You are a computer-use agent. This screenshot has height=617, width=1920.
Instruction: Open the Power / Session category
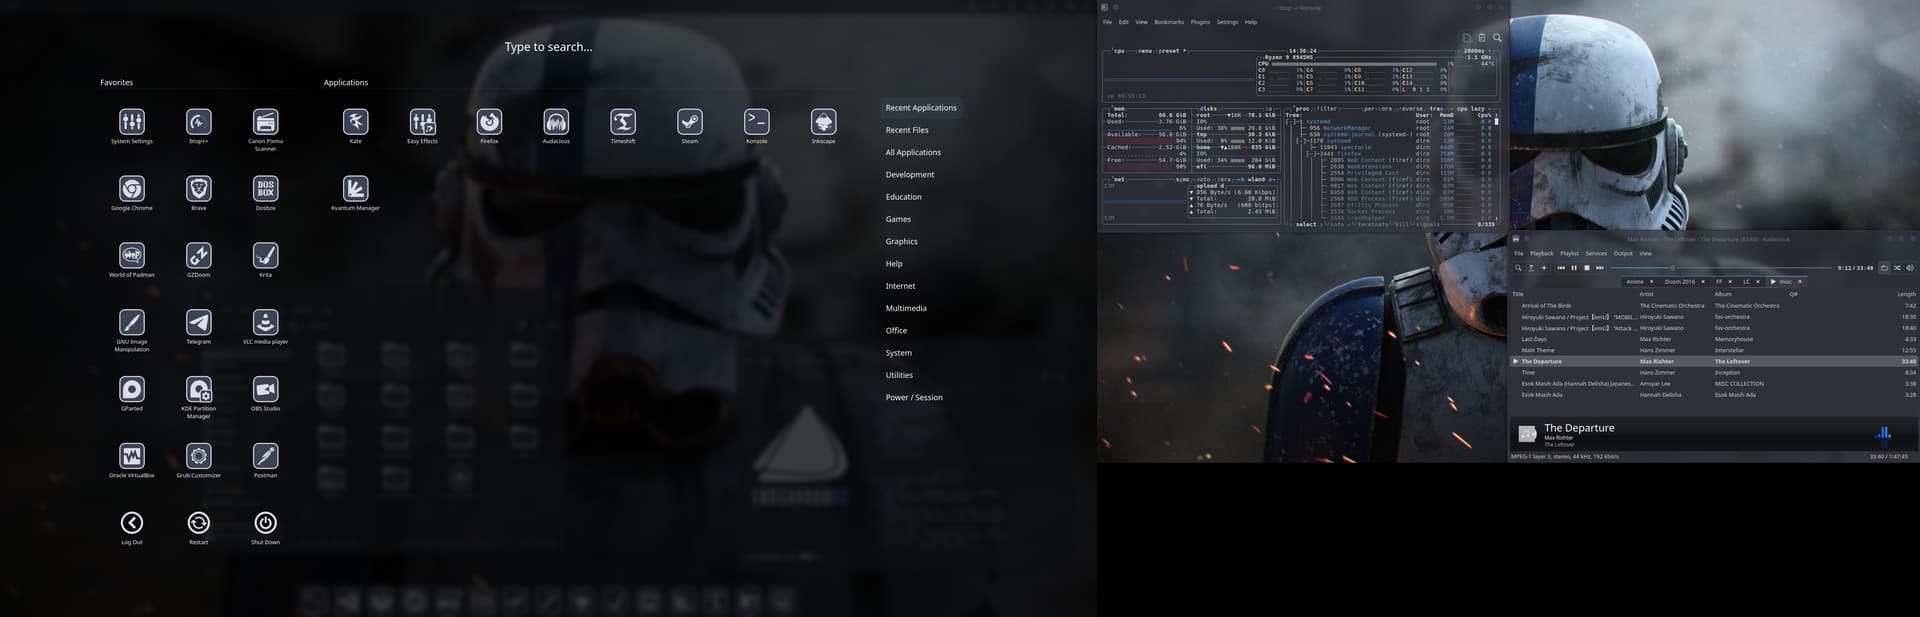pyautogui.click(x=914, y=397)
